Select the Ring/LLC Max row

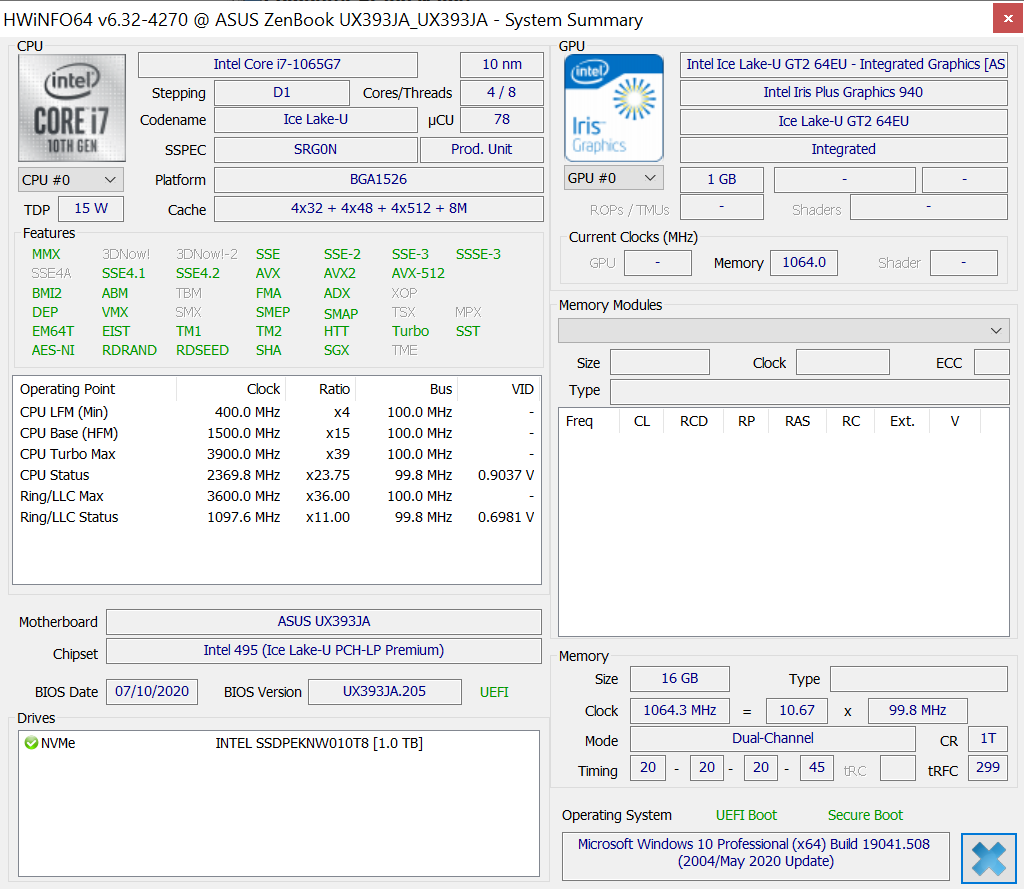(277, 496)
